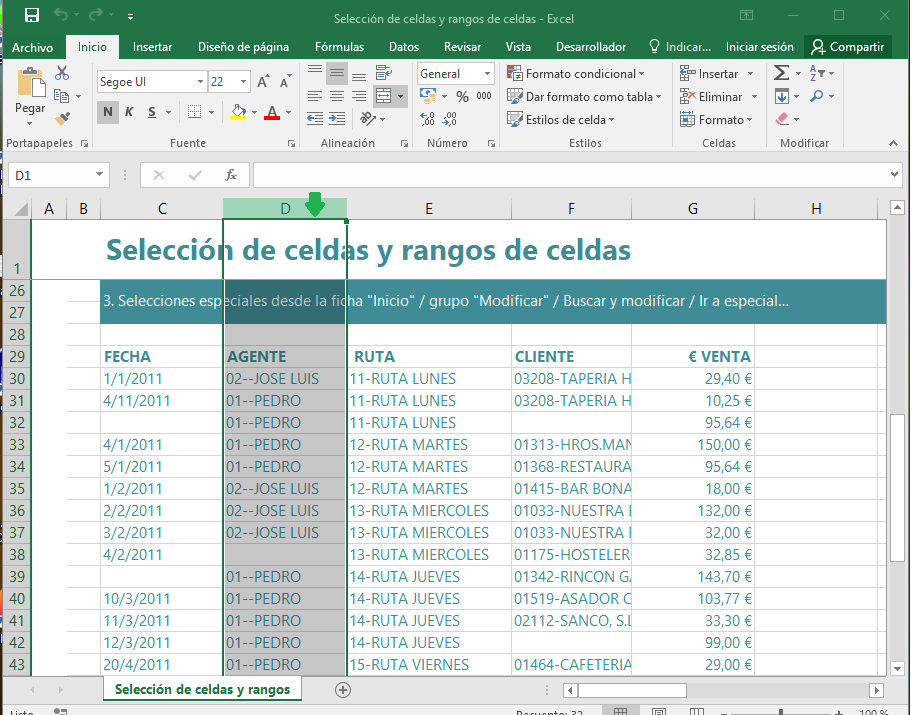Open the Name Box dropdown arrow
The width and height of the screenshot is (912, 715).
pyautogui.click(x=99, y=175)
